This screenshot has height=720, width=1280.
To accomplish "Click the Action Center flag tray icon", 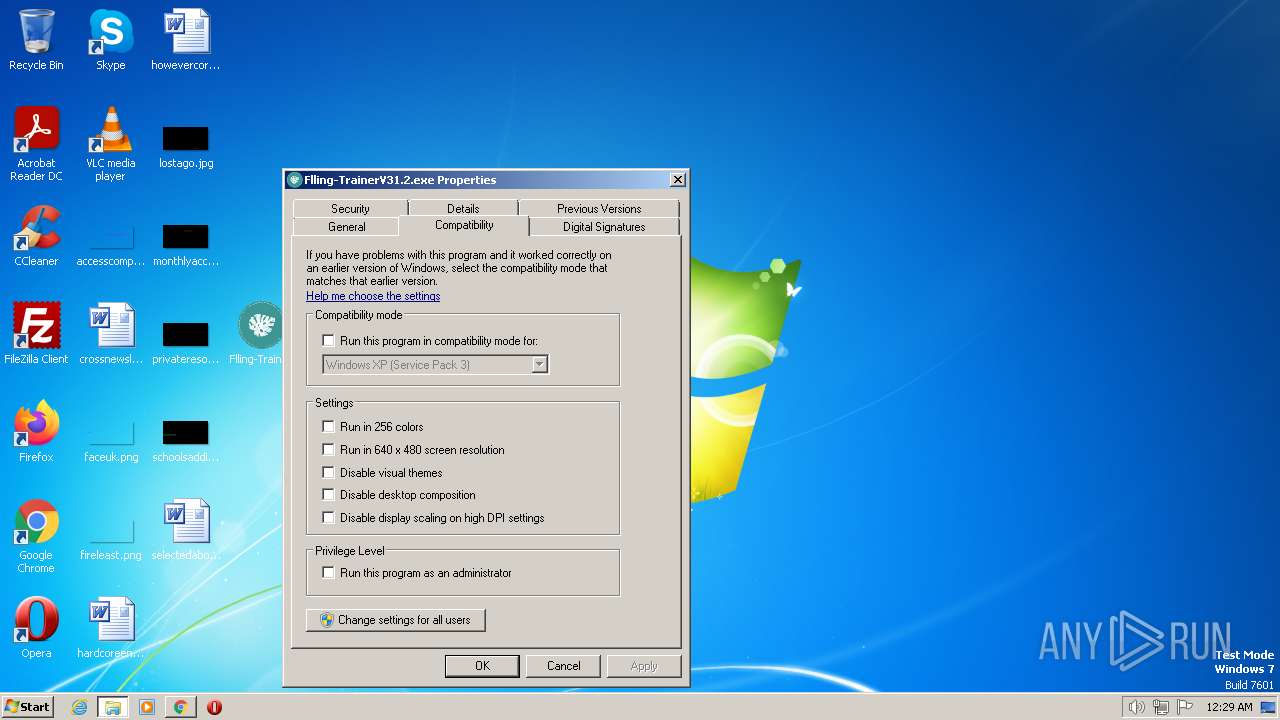I will point(1185,707).
